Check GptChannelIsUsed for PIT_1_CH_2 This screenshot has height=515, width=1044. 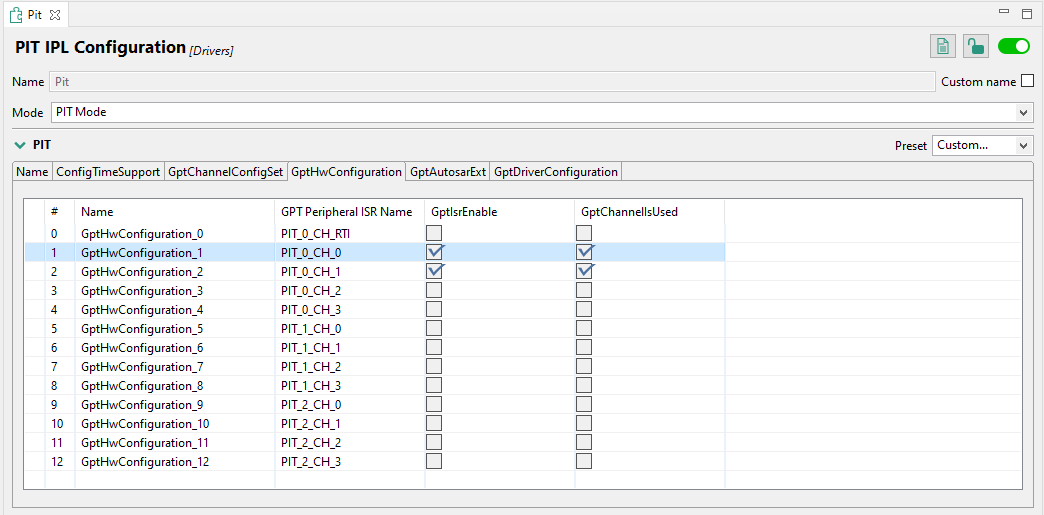pyautogui.click(x=584, y=366)
